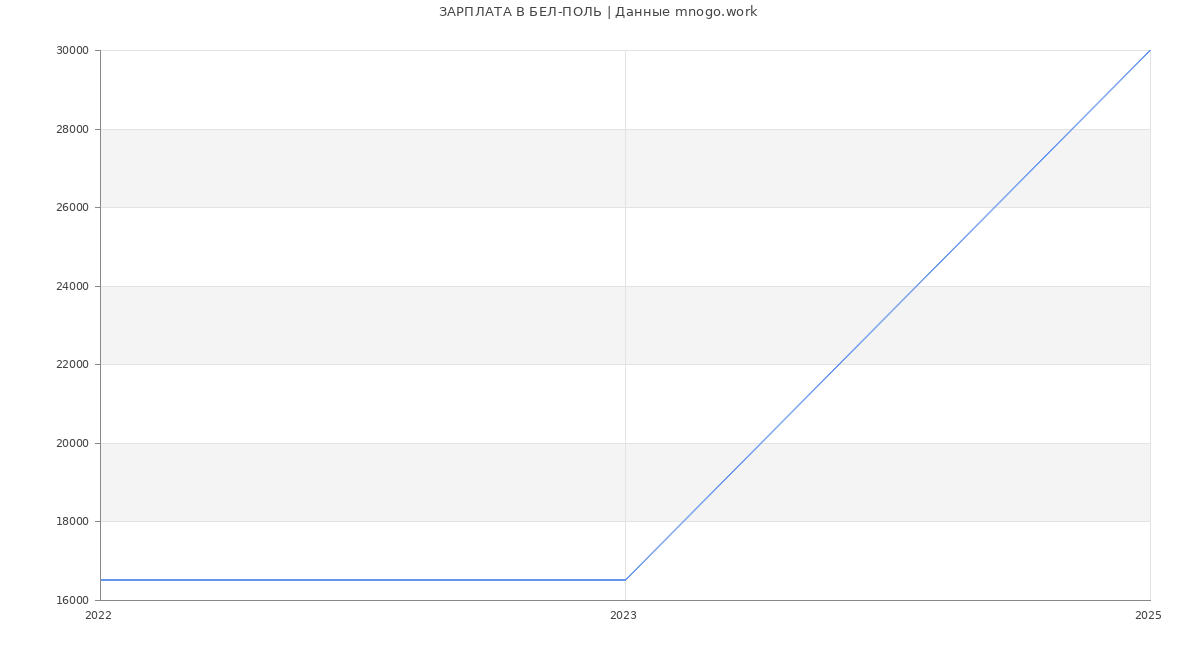This screenshot has height=650, width=1200.
Task: Select the line's peak point at 2025
Action: [1150, 50]
